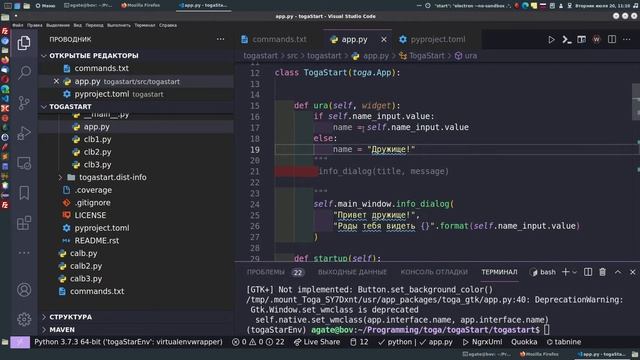This screenshot has height=360, width=640.
Task: Run the Python file with play icon
Action: pos(551,40)
